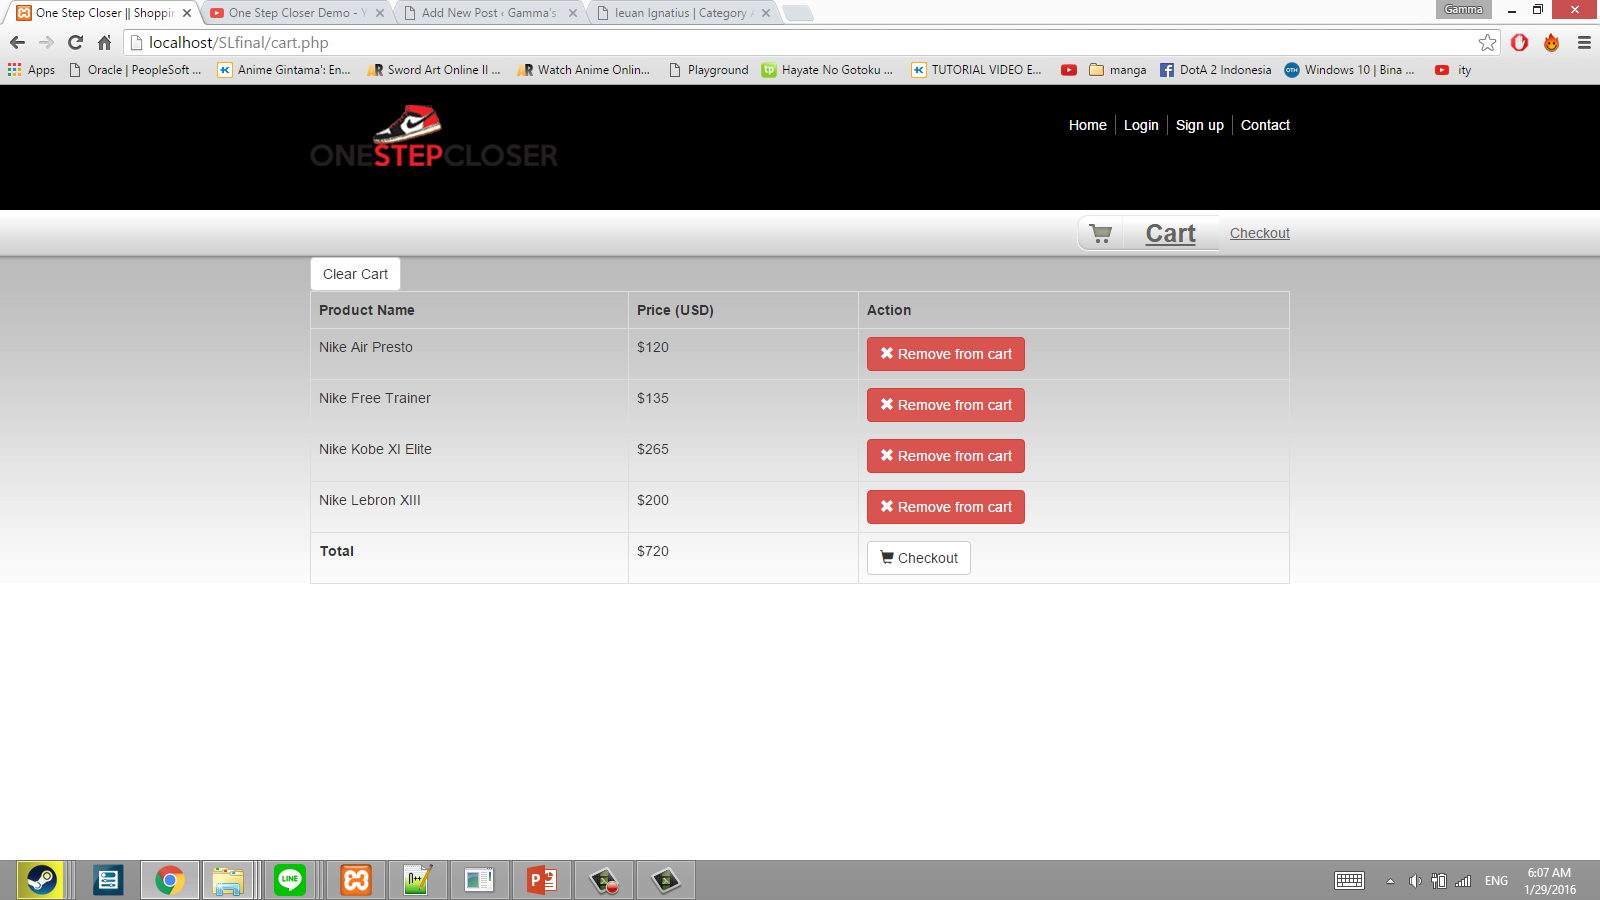Image resolution: width=1600 pixels, height=900 pixels.
Task: Close the One Step Closer Shopping tab
Action: (x=187, y=13)
